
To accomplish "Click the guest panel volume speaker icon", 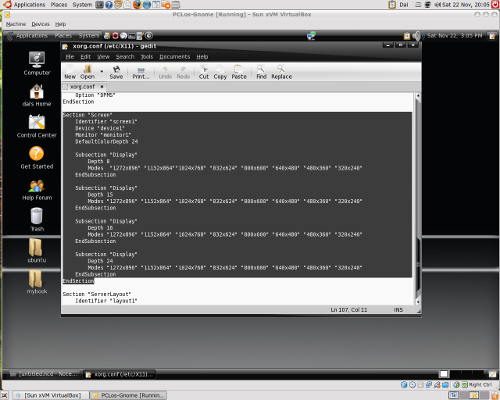I will coord(416,36).
